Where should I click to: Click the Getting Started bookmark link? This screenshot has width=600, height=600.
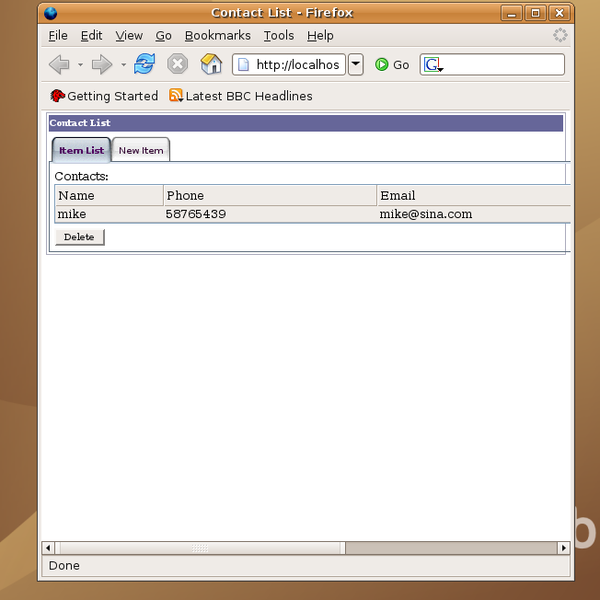[x=112, y=96]
